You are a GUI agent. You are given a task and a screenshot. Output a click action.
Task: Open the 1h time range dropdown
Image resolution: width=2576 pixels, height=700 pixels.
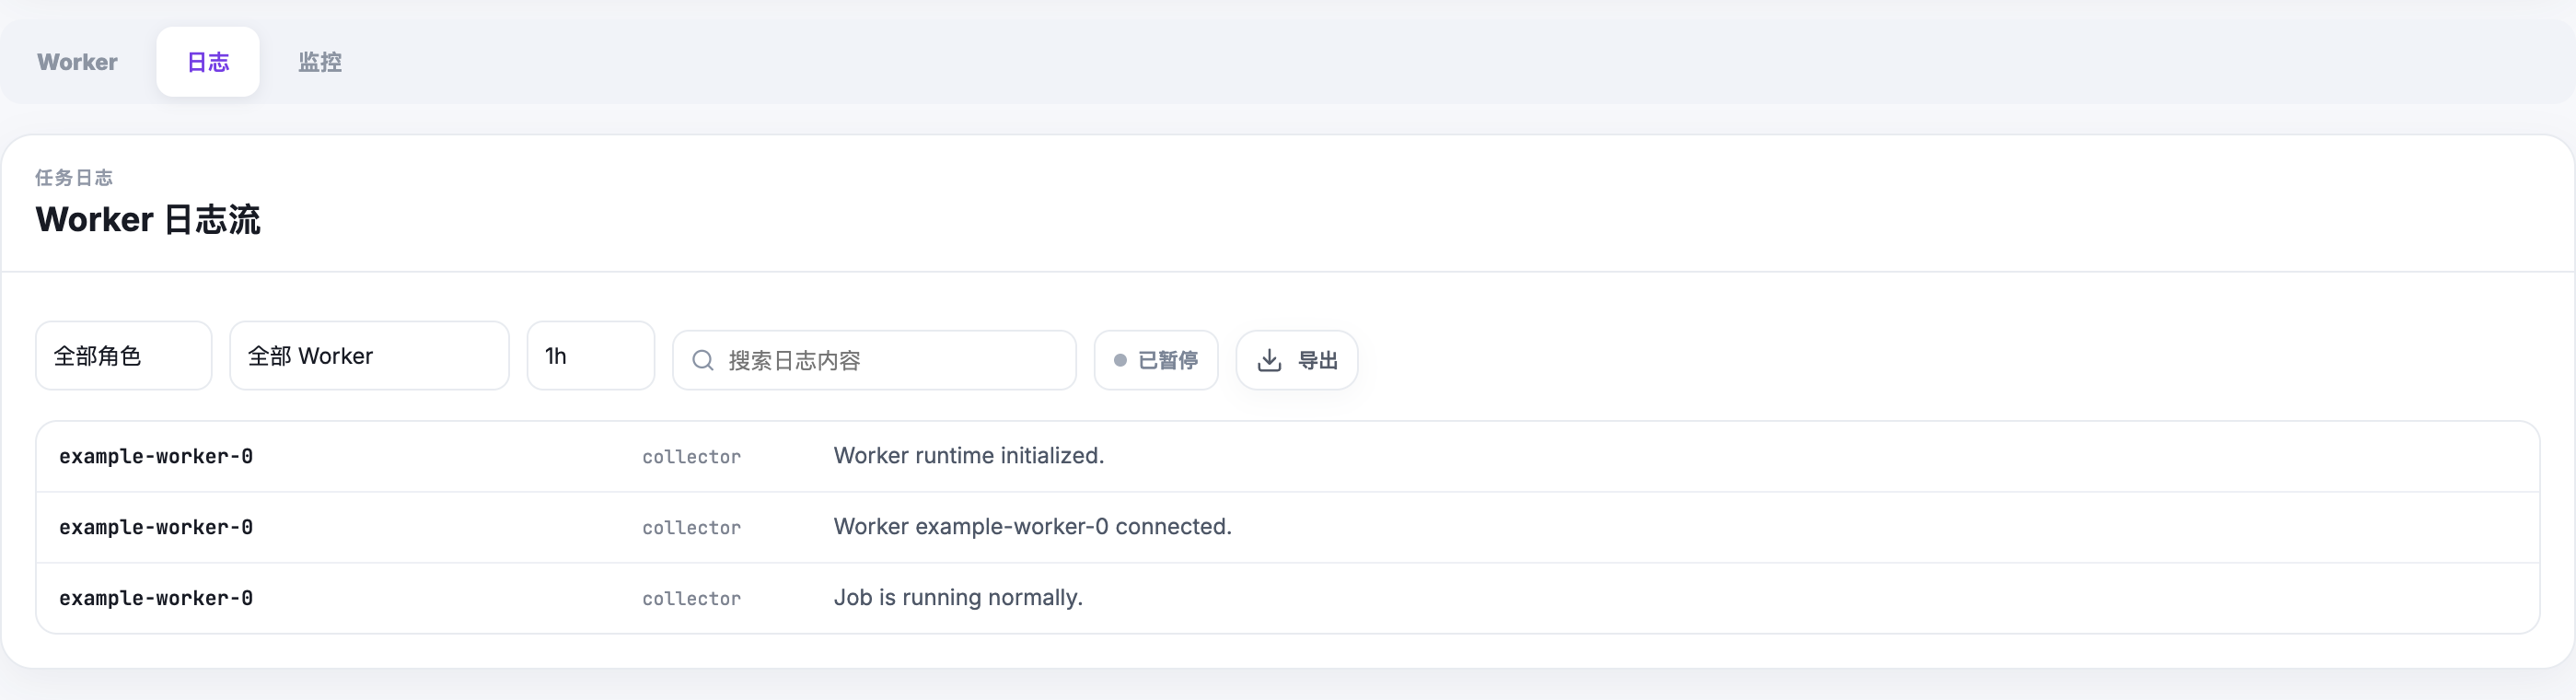click(x=591, y=356)
